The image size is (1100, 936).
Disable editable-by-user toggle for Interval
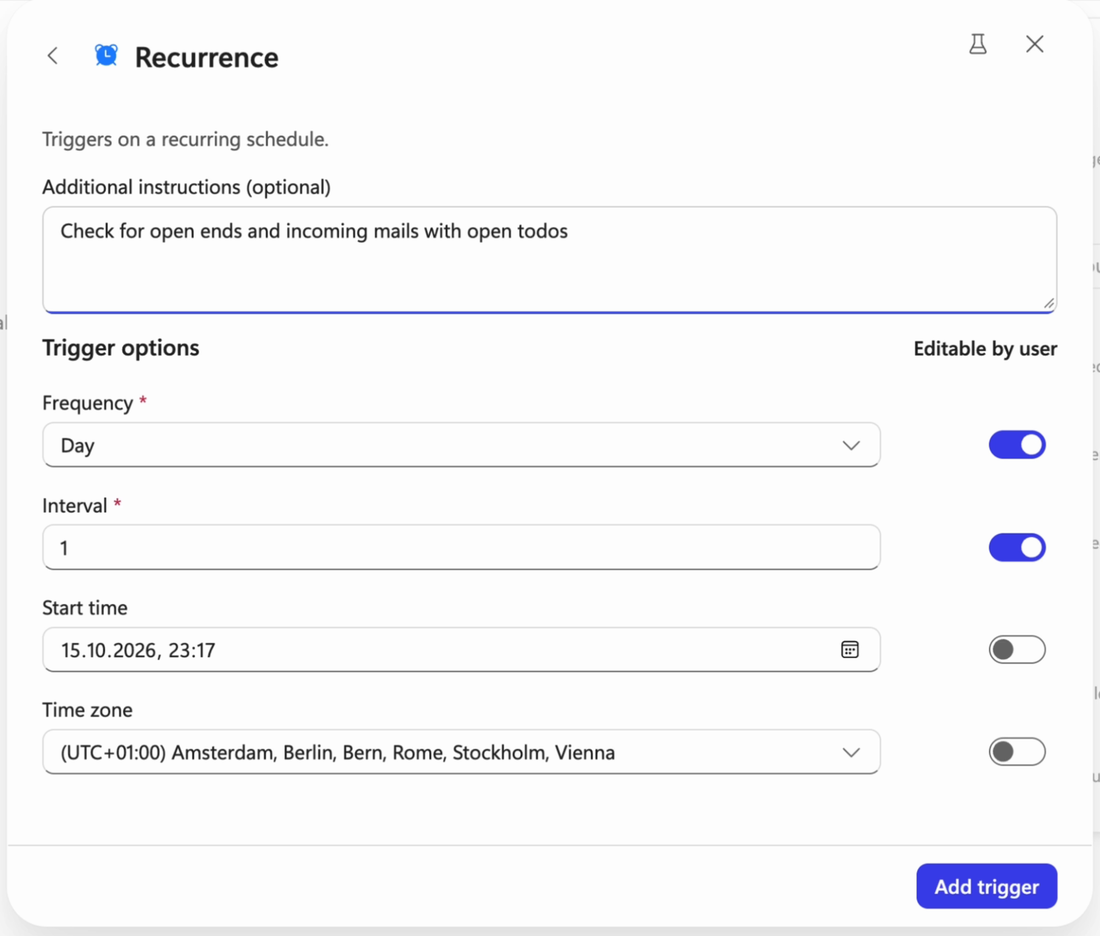coord(1017,547)
